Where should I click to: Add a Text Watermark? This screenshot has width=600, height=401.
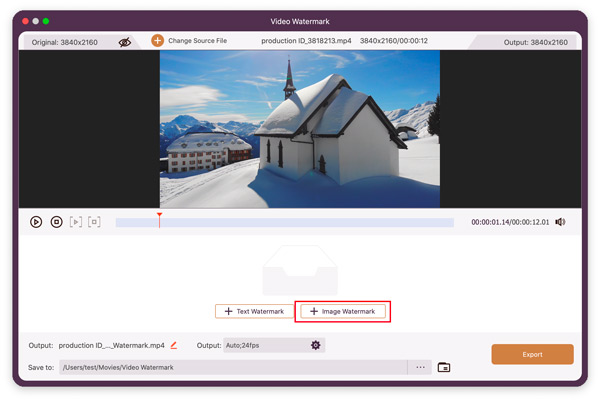point(254,311)
